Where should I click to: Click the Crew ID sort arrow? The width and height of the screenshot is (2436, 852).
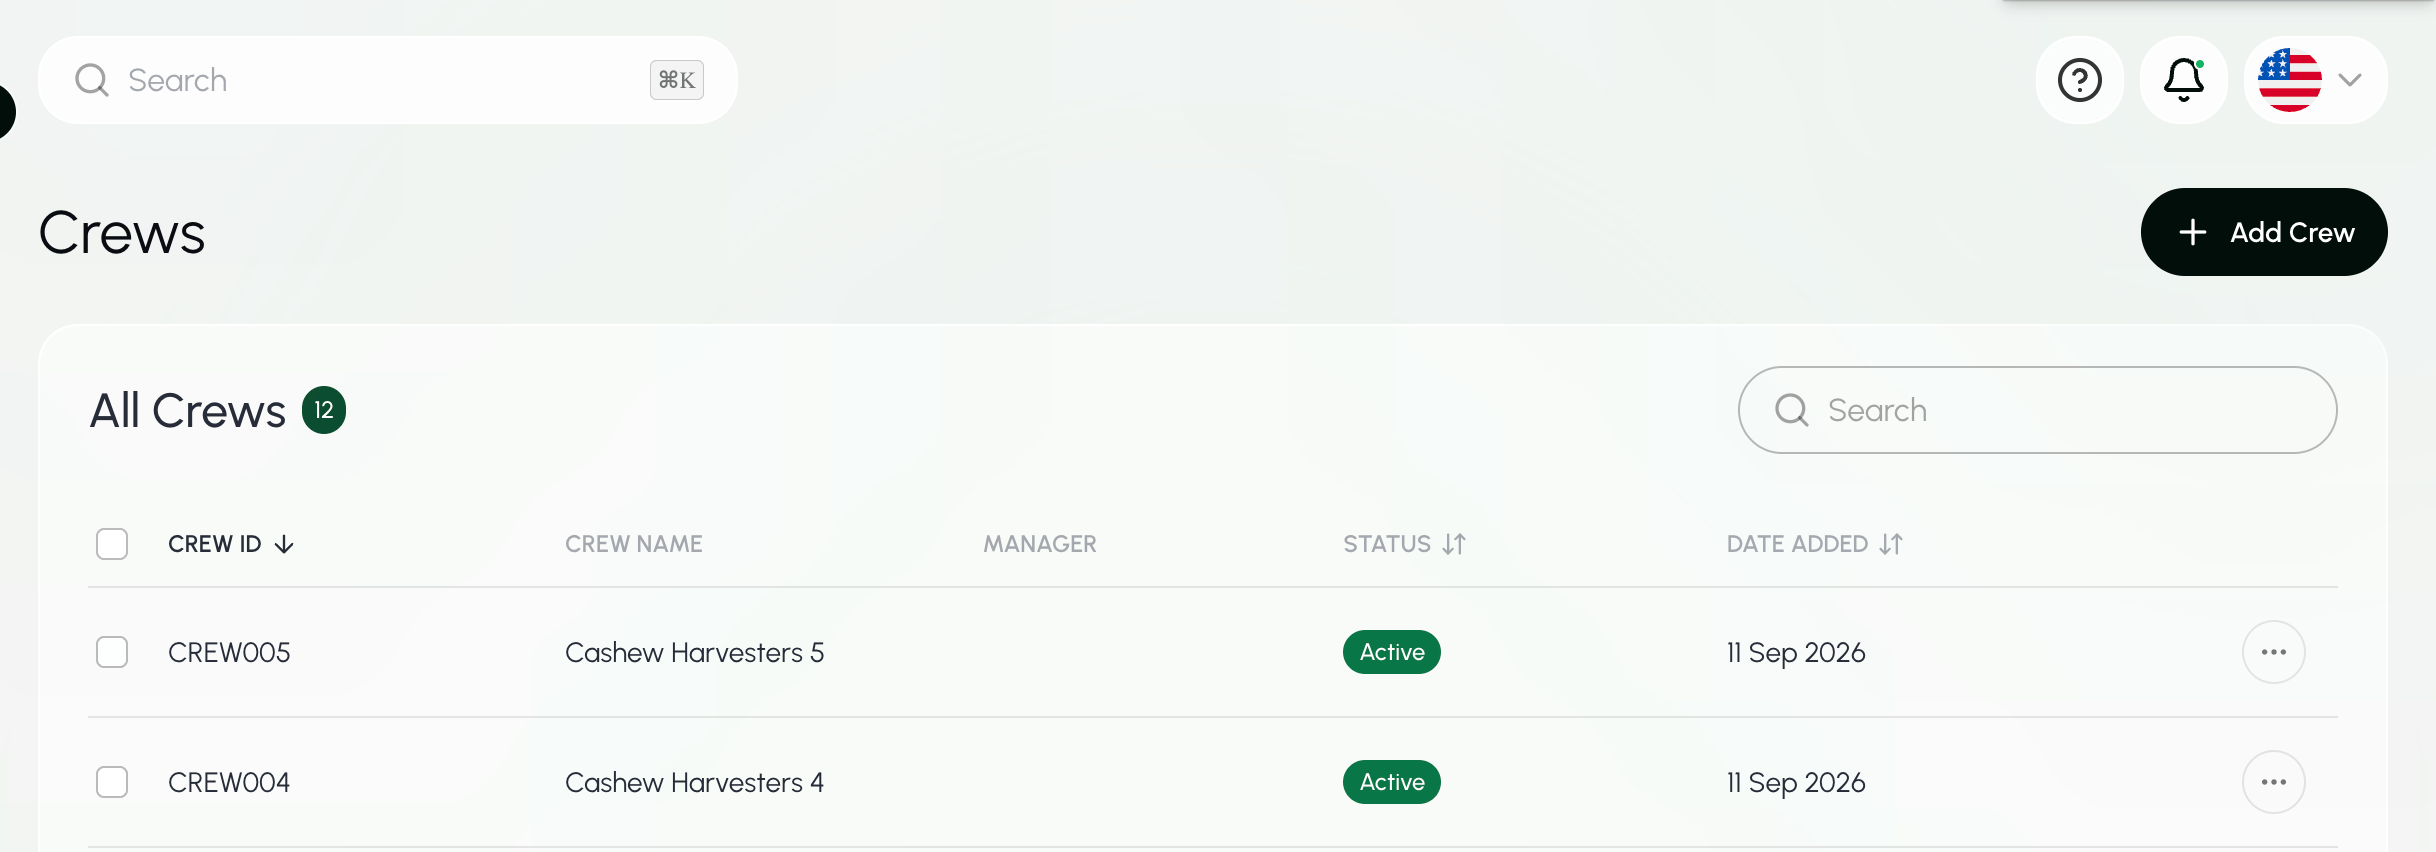coord(284,544)
